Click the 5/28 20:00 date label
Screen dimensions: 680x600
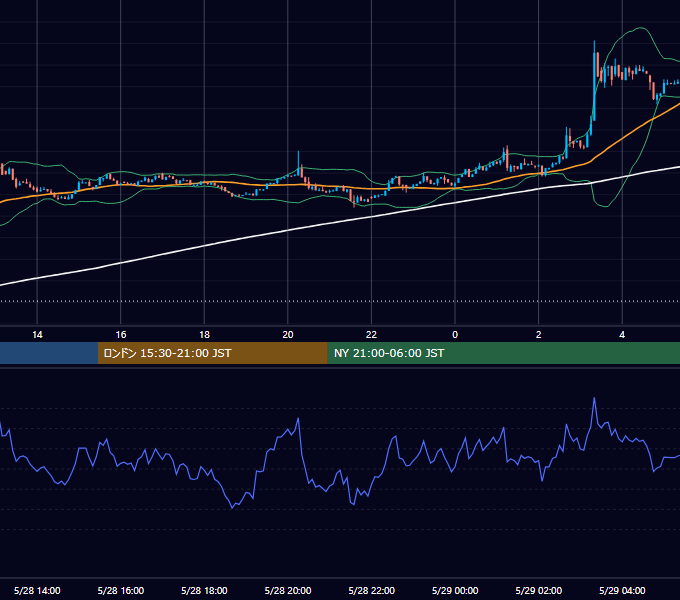tap(288, 590)
